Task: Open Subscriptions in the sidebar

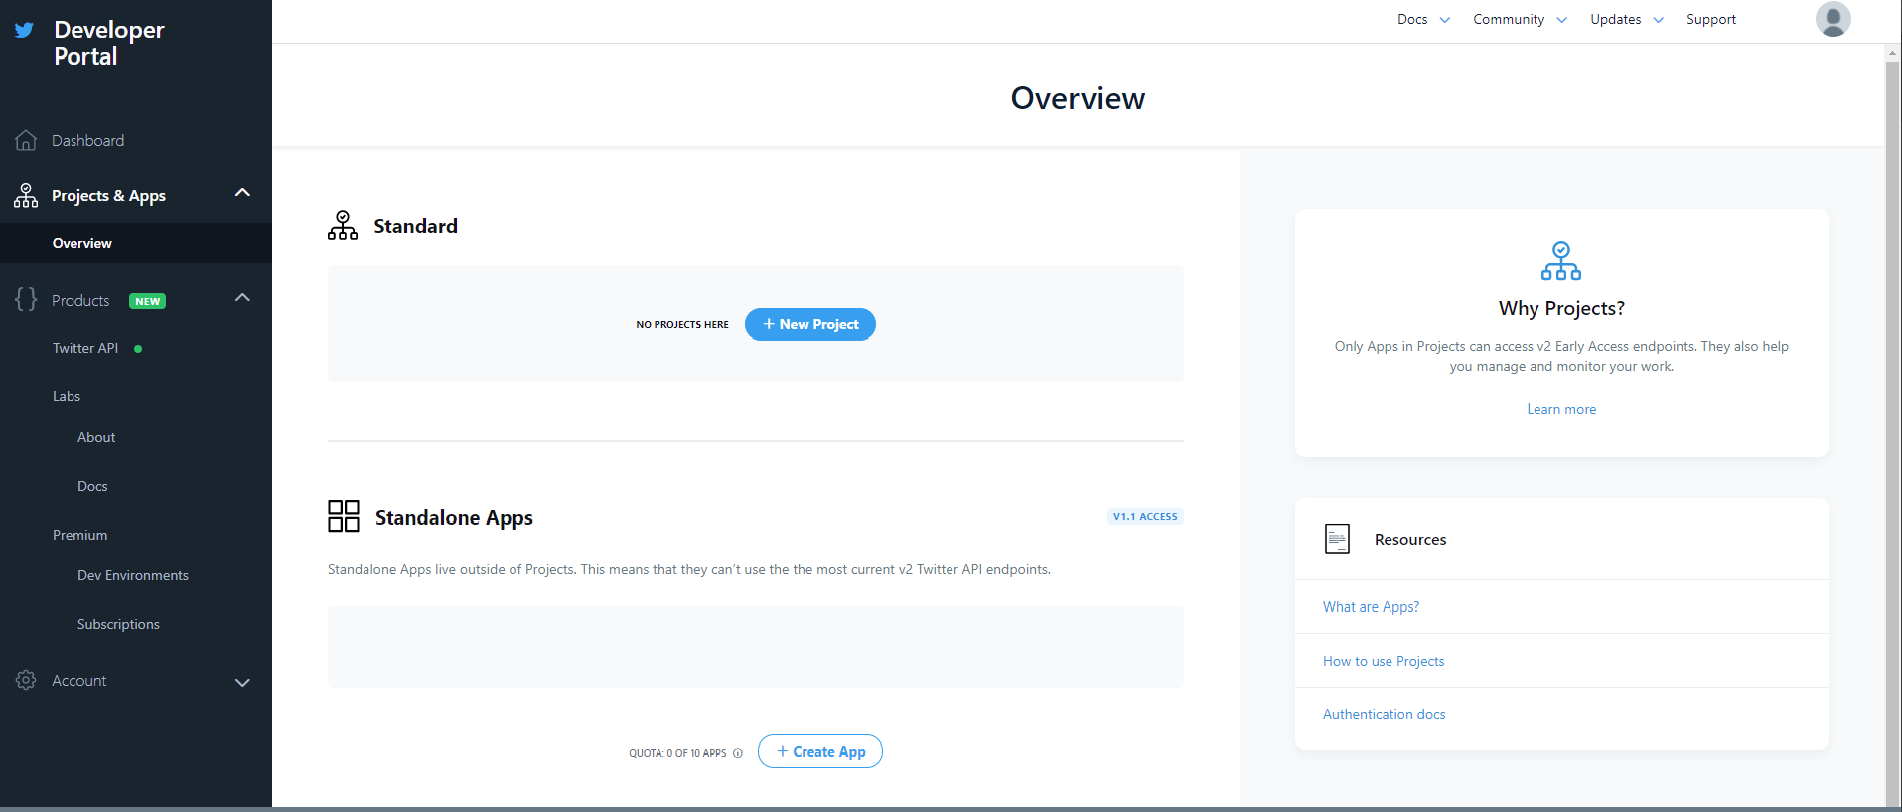Action: click(118, 624)
